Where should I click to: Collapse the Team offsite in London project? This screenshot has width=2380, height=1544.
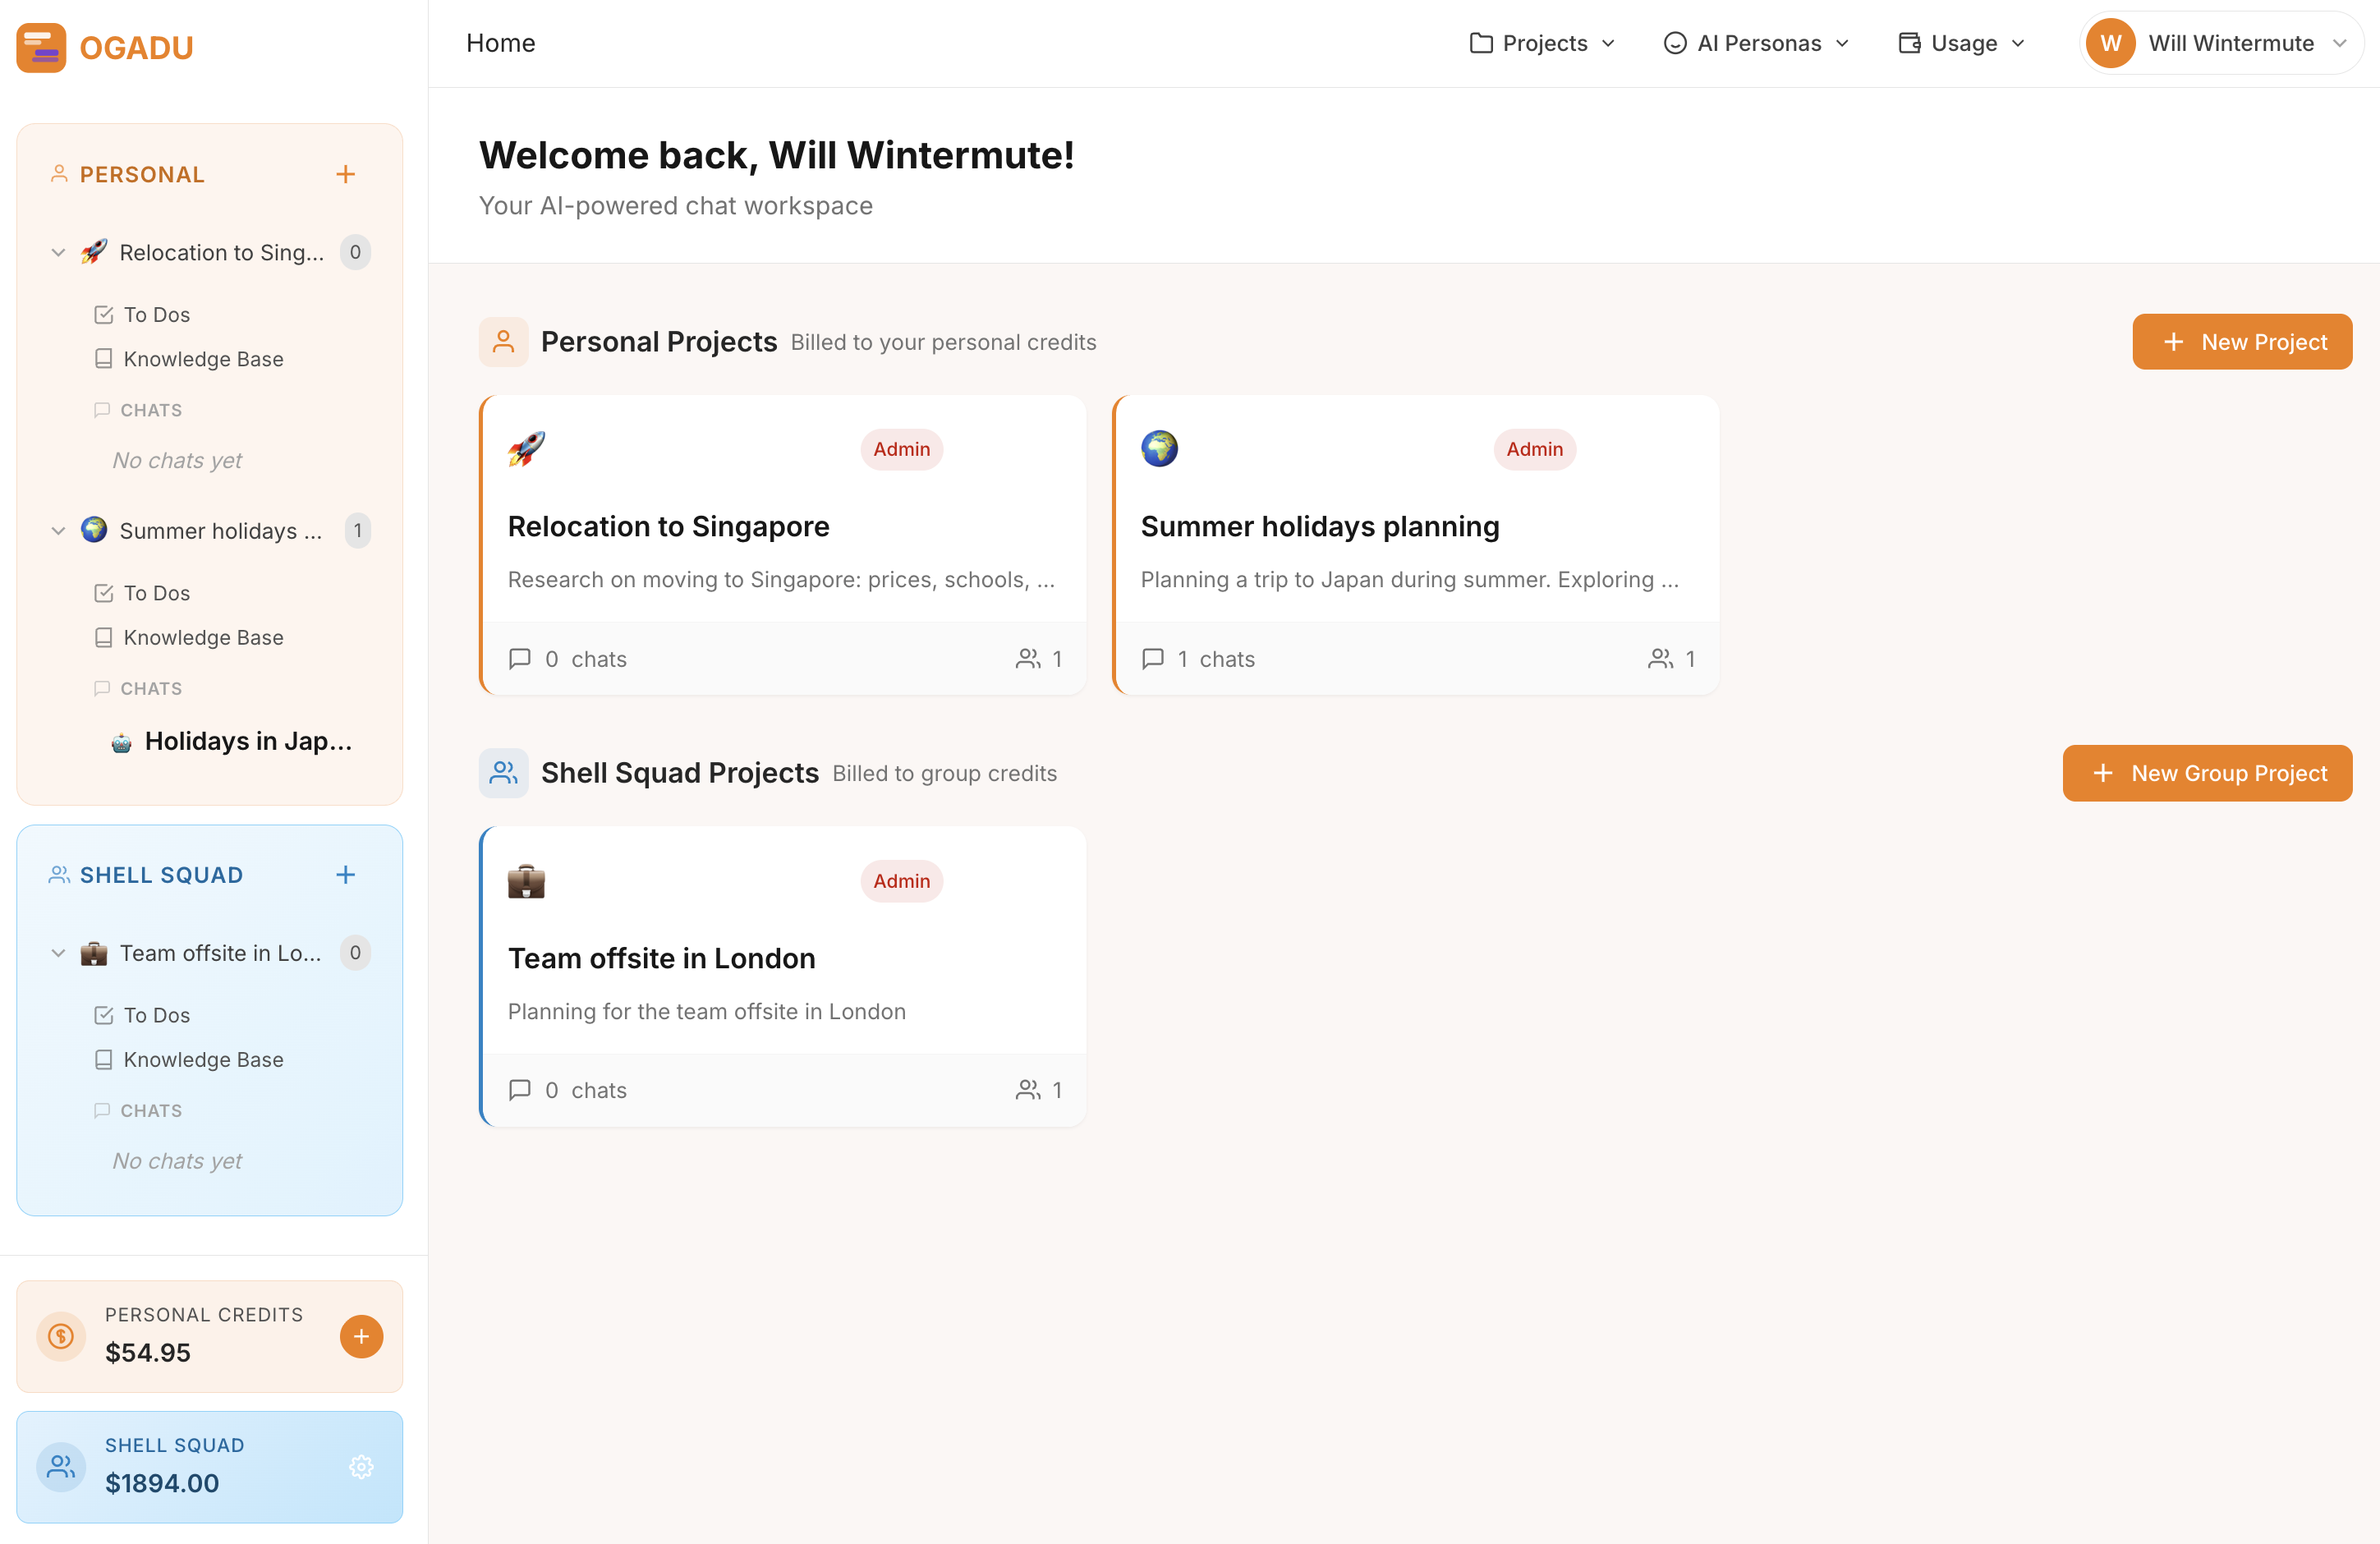click(58, 953)
